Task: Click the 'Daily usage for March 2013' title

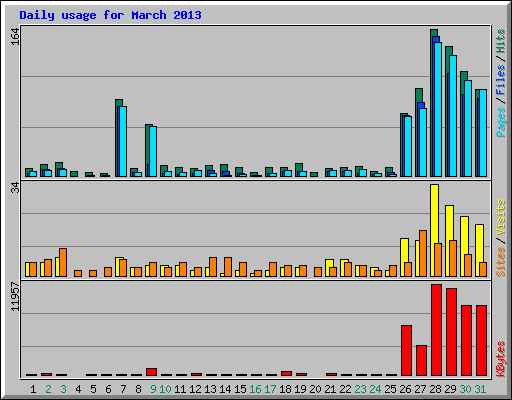Action: click(x=110, y=15)
